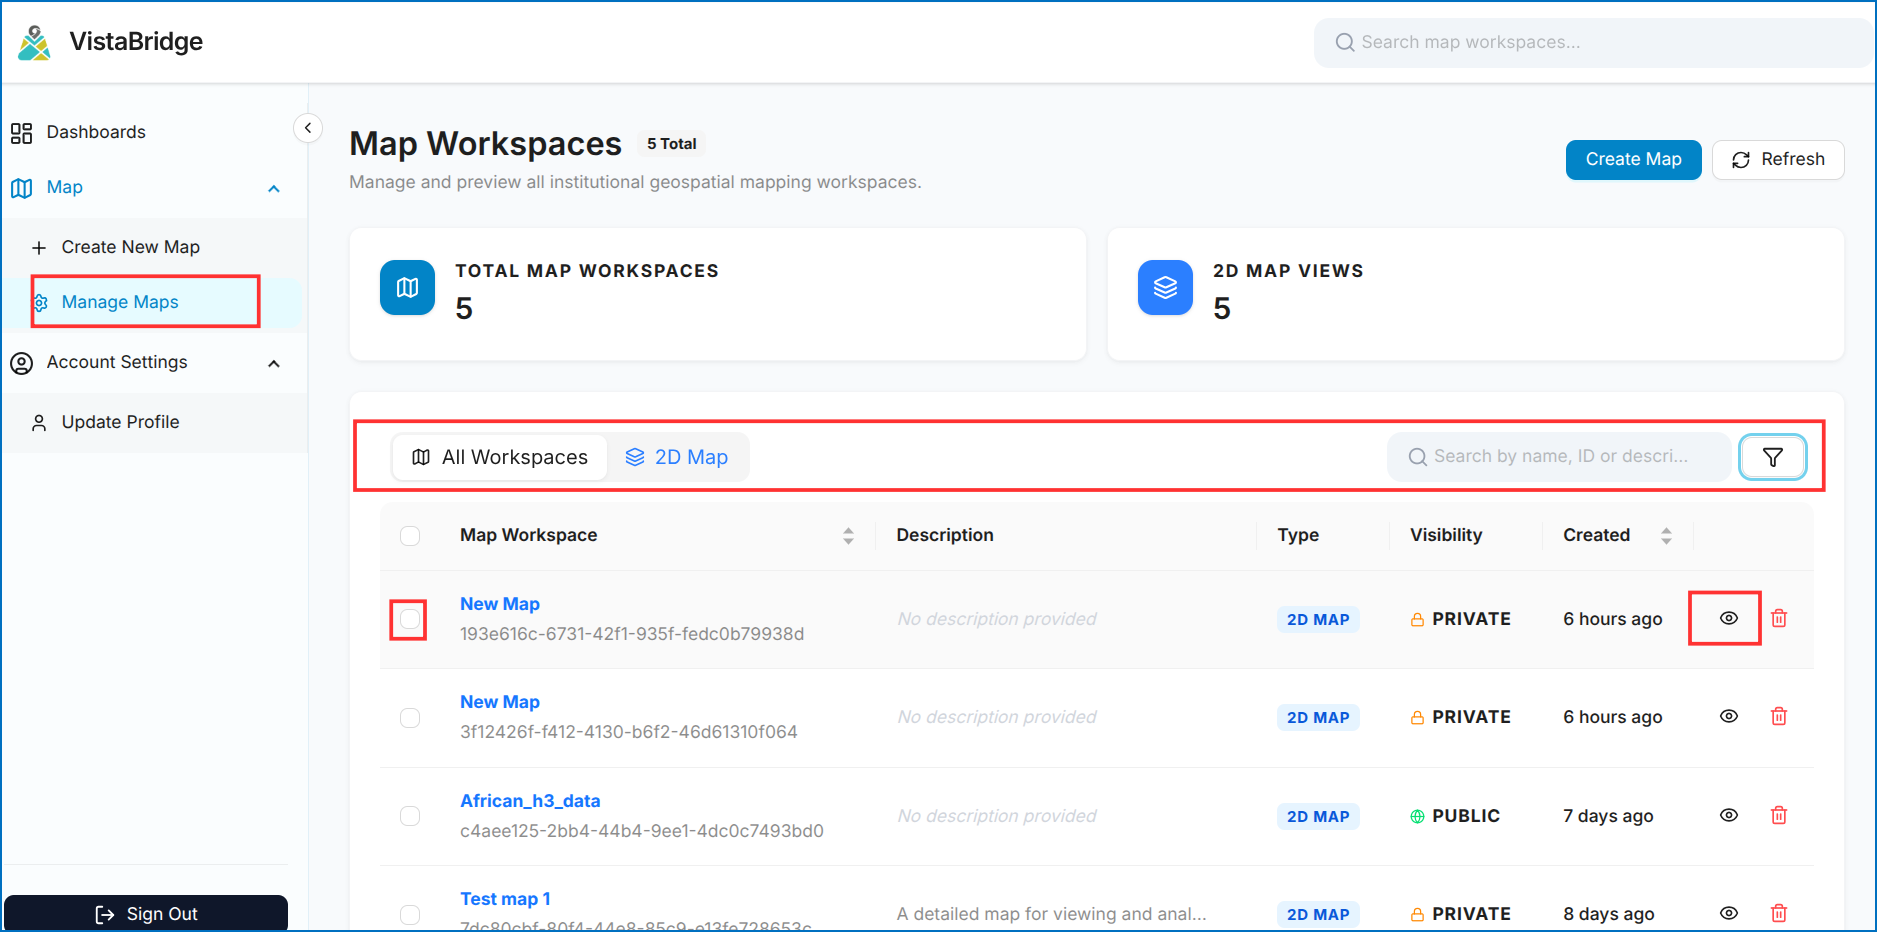Click the Description column header
Screen dimensions: 1877x932
click(x=945, y=535)
